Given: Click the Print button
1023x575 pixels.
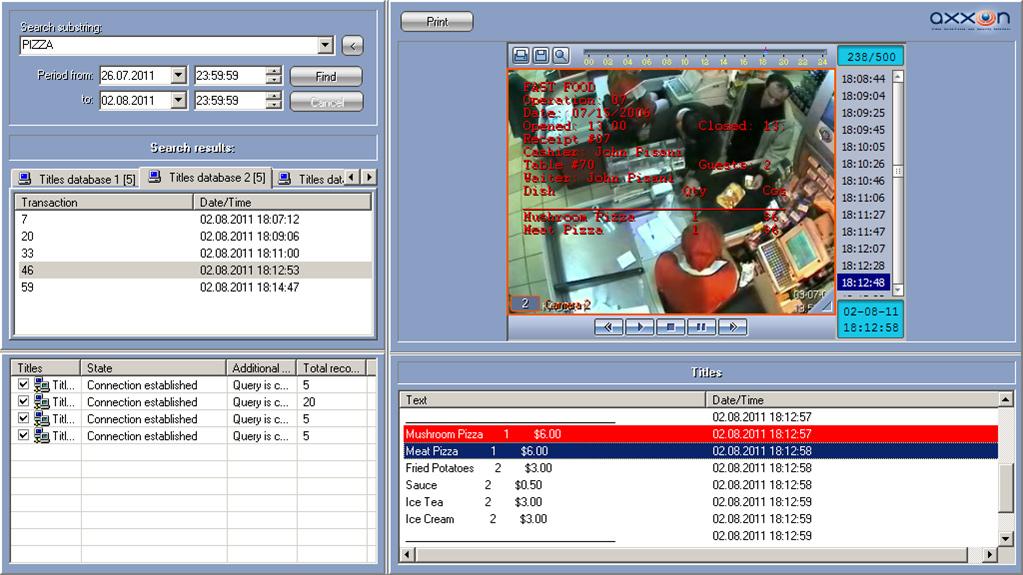Looking at the screenshot, I should 437,22.
